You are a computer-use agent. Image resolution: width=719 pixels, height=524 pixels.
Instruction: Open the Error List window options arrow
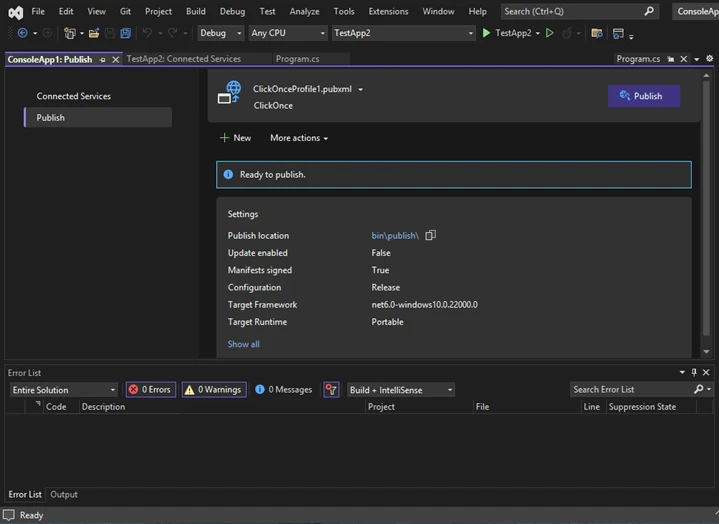pyautogui.click(x=682, y=372)
